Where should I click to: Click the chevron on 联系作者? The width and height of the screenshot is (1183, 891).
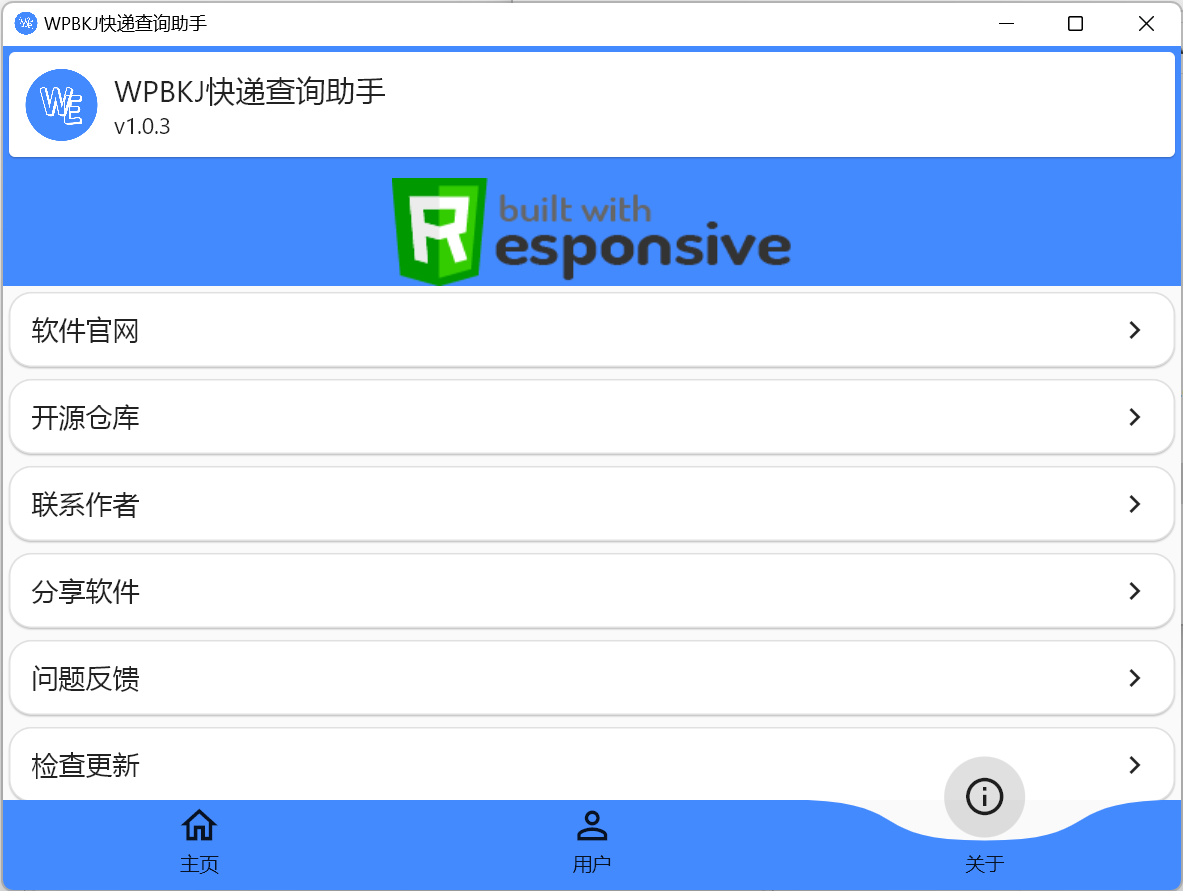point(1135,504)
